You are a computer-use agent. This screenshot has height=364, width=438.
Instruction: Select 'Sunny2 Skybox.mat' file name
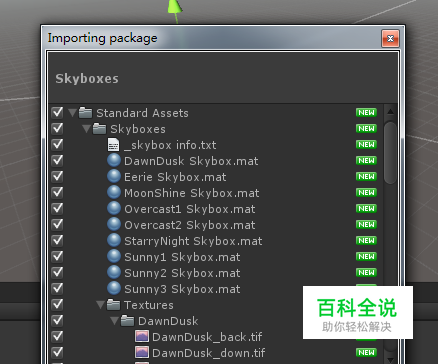[182, 273]
